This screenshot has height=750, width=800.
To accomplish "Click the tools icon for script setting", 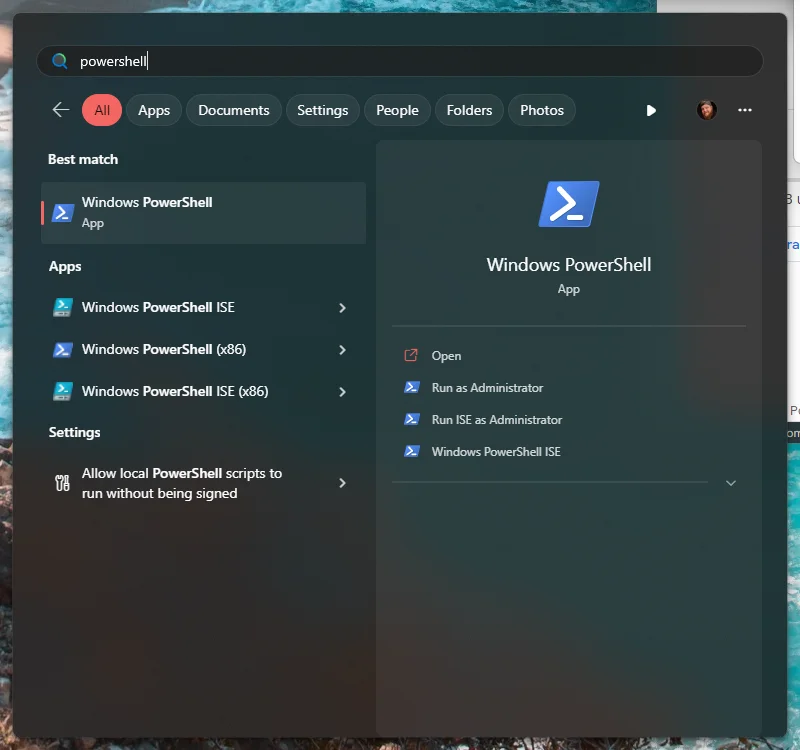I will pyautogui.click(x=62, y=483).
